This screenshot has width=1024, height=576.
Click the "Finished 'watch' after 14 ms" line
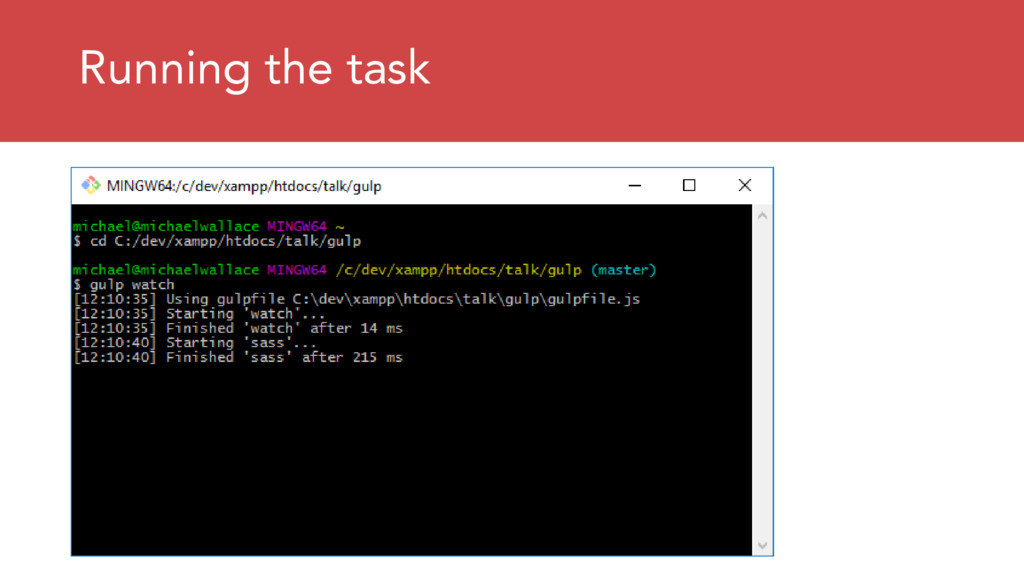tap(238, 328)
